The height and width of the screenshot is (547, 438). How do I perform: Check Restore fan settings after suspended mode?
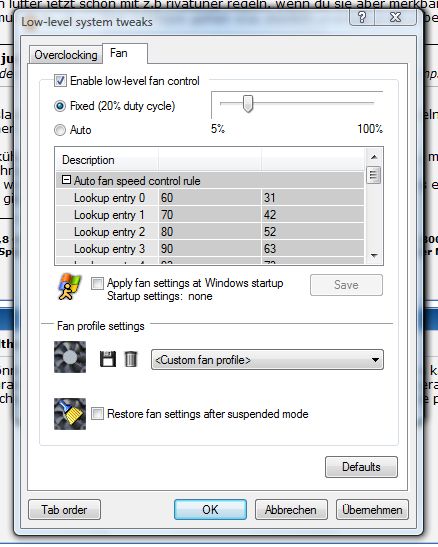[x=97, y=414]
